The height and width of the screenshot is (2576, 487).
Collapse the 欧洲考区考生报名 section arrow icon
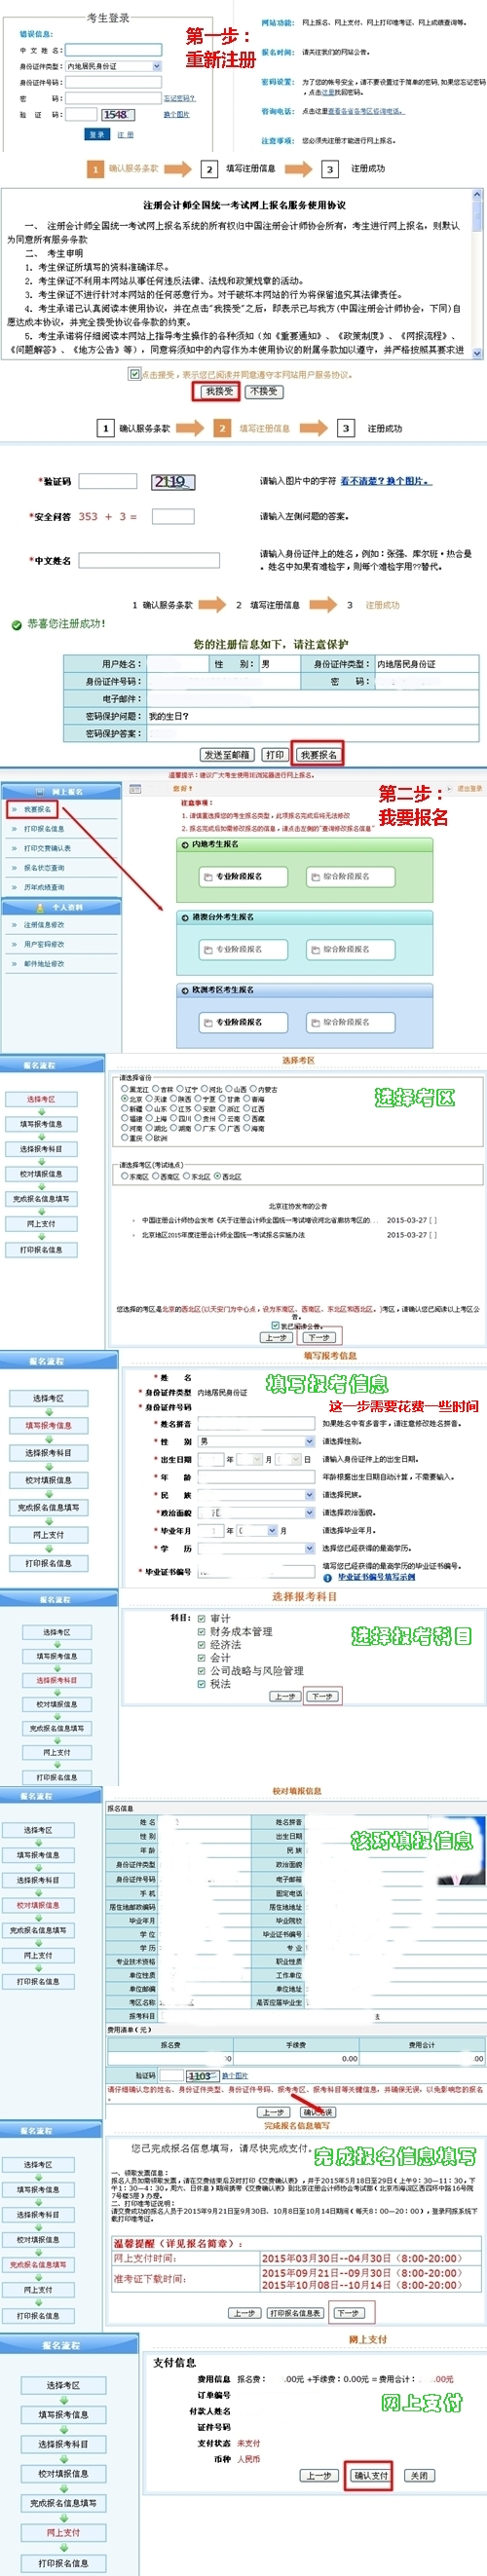tap(185, 990)
